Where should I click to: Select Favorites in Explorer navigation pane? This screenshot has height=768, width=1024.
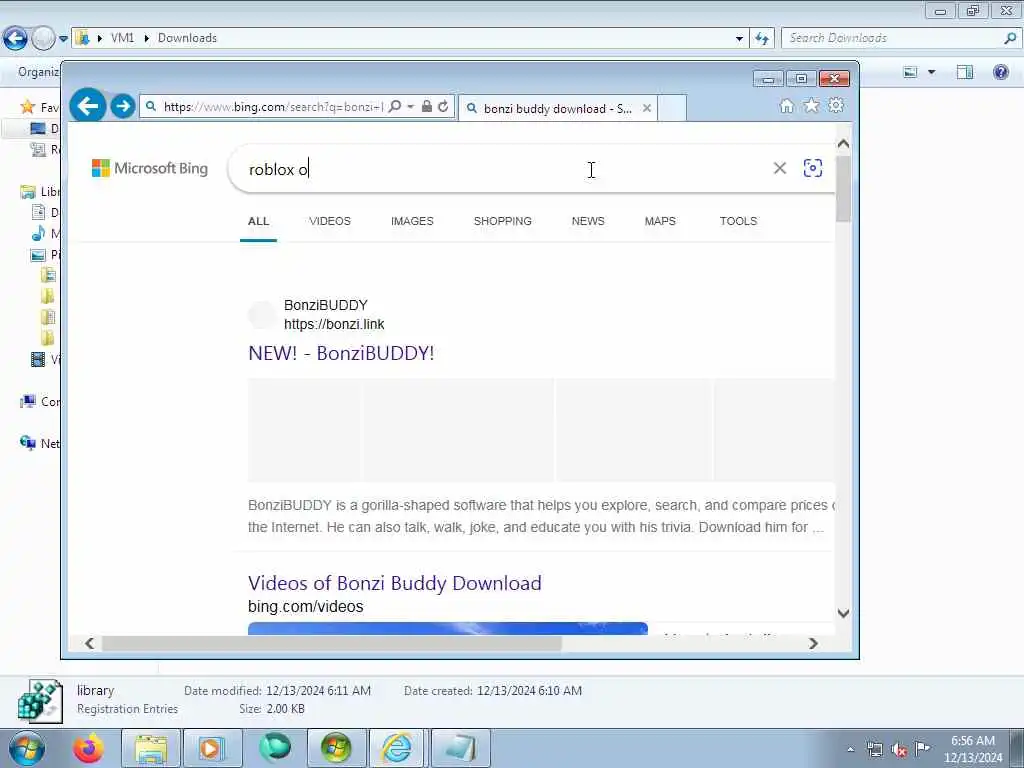(38, 106)
